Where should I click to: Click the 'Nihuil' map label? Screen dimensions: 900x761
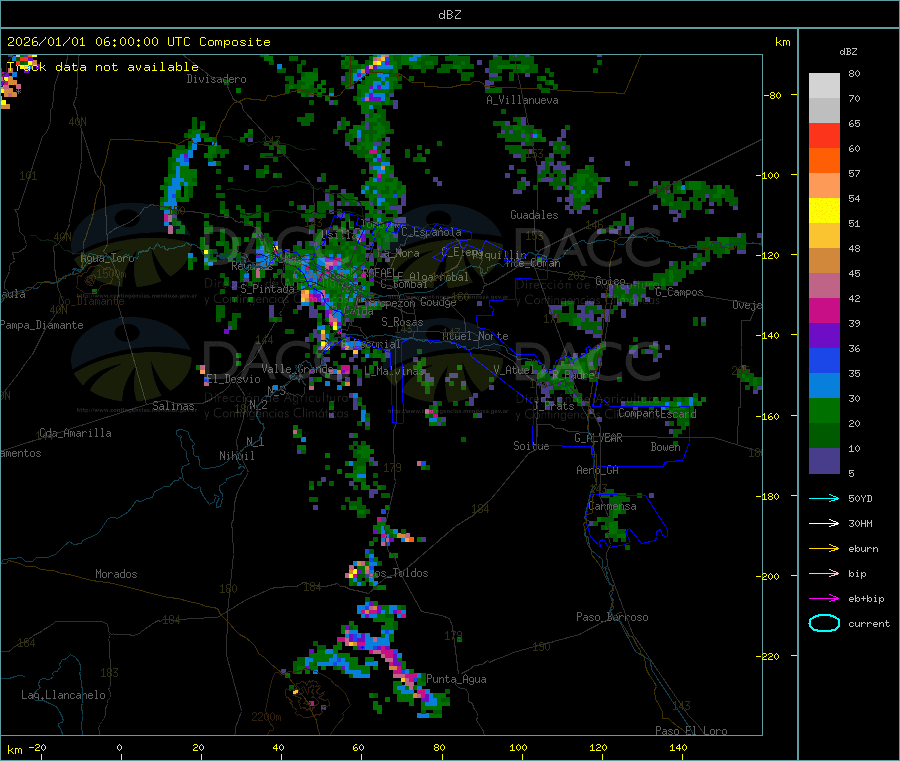point(236,456)
